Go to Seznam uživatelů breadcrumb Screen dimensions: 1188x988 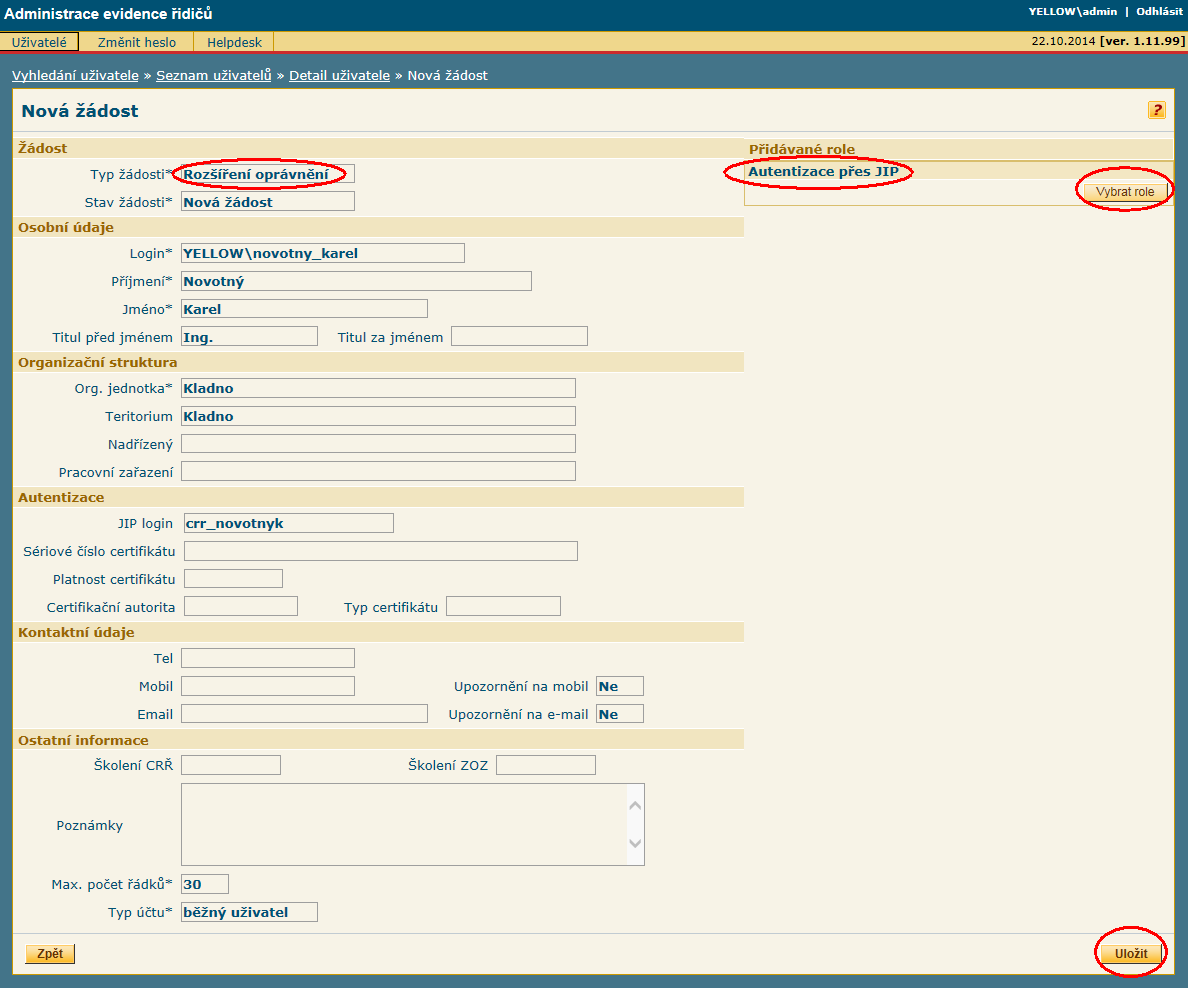(214, 75)
